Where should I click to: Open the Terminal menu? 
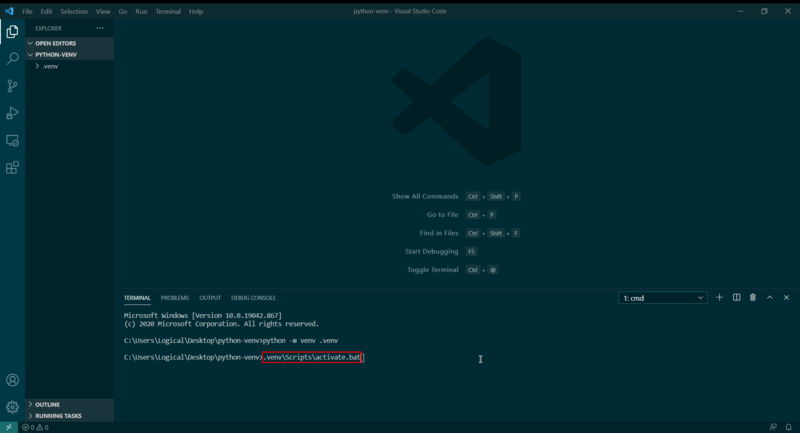point(168,11)
